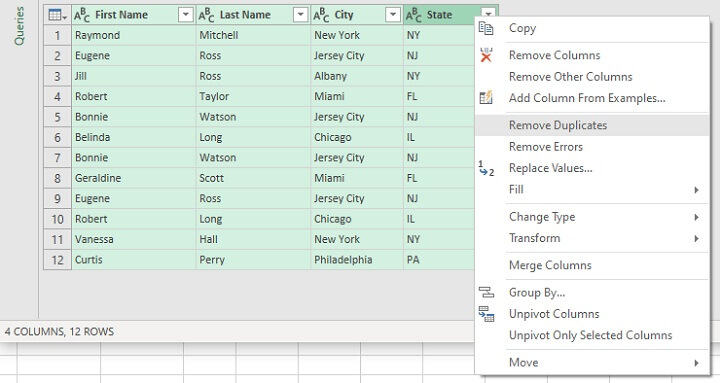Screen dimensions: 720x383
Task: Select Merge Columns
Action: click(592, 265)
